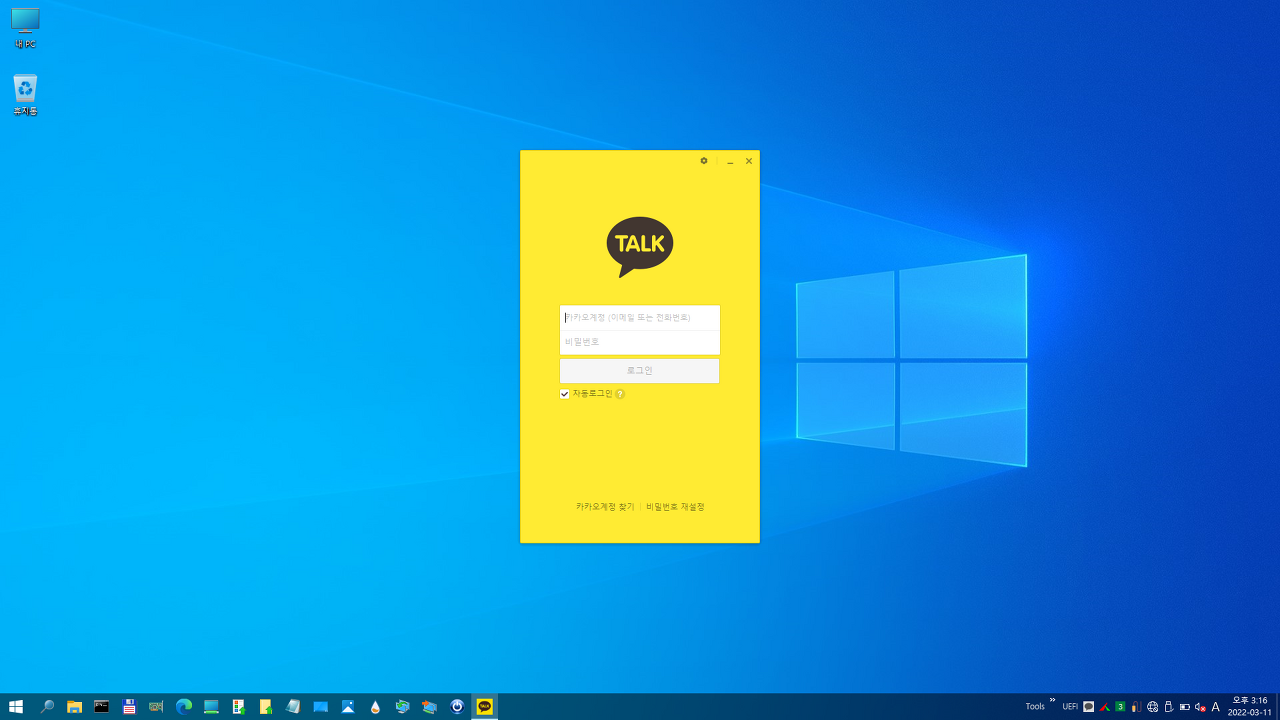Open the water drop taskbar icon
This screenshot has height=720, width=1280.
pos(375,706)
